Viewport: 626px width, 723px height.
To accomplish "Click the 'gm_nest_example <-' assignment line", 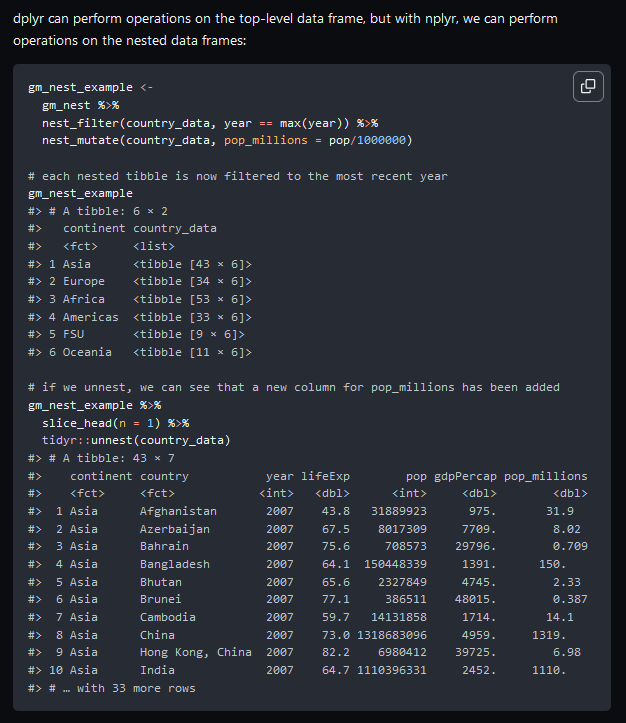I will (x=90, y=87).
